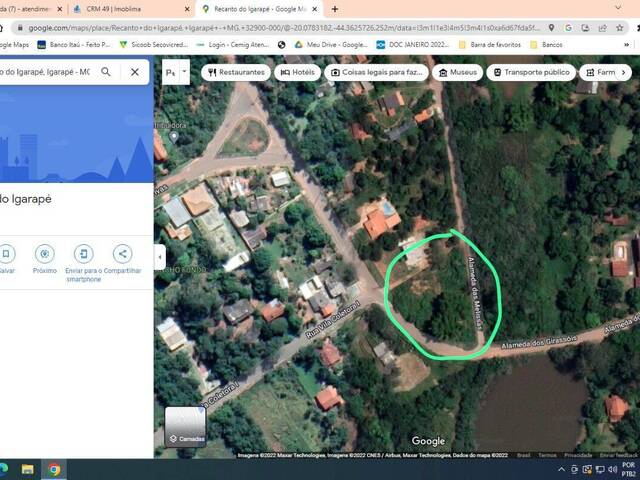
Task: Click Enviar para o smartphone icon
Action: [x=83, y=254]
